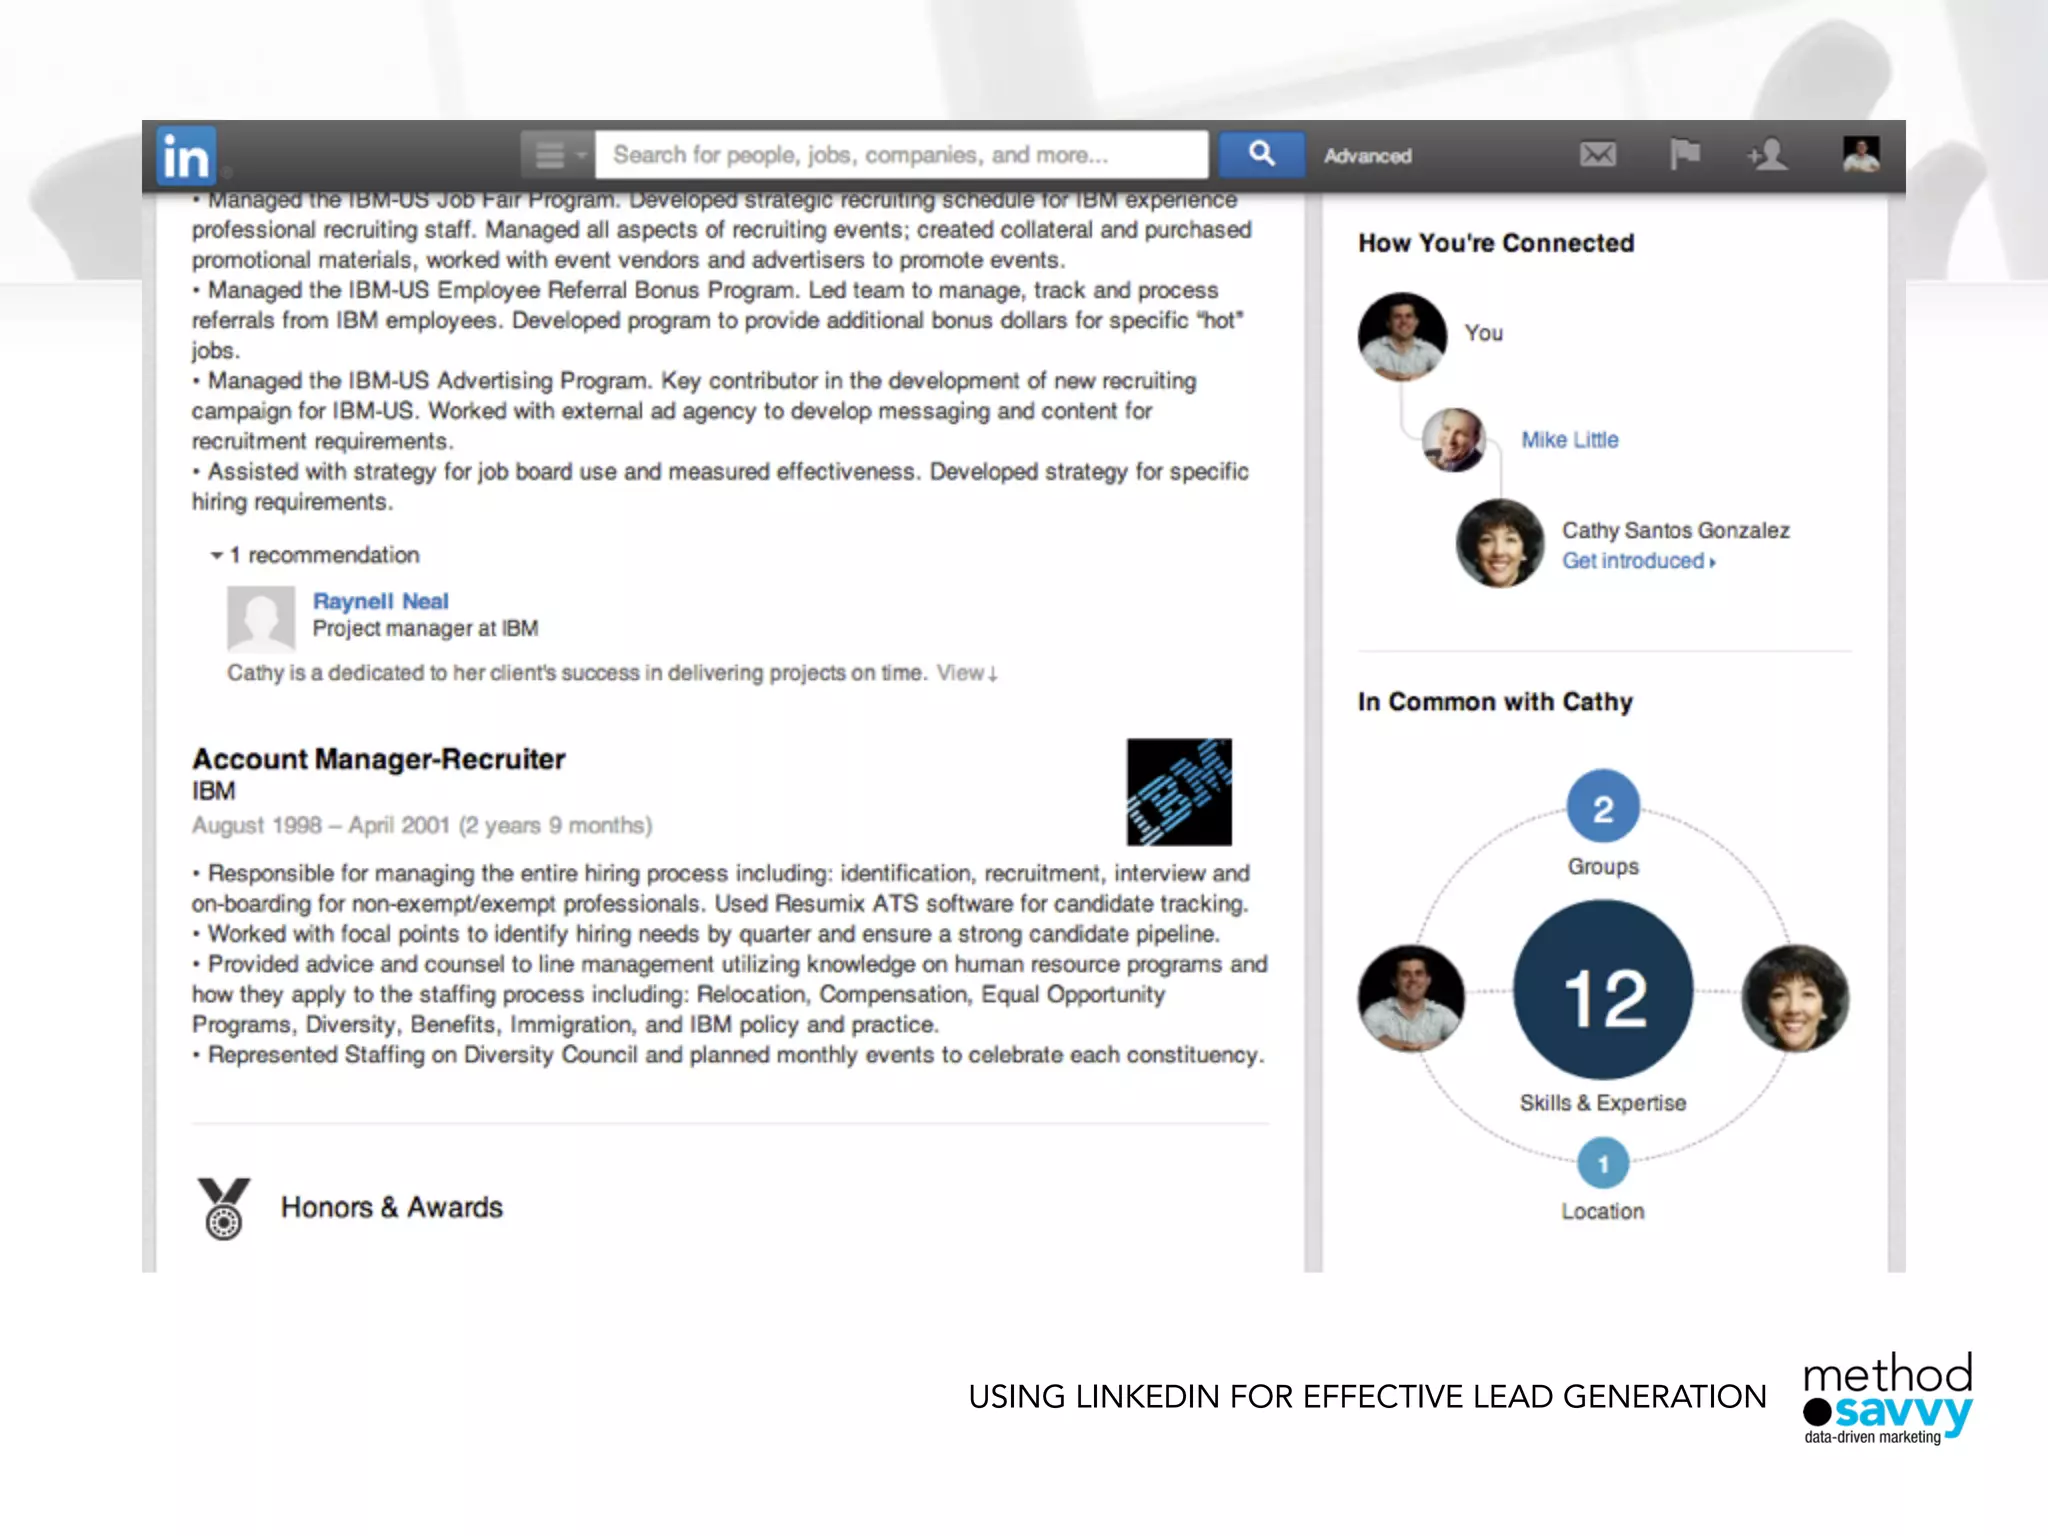2048x1536 pixels.
Task: Click the search field for people and jobs
Action: [901, 155]
